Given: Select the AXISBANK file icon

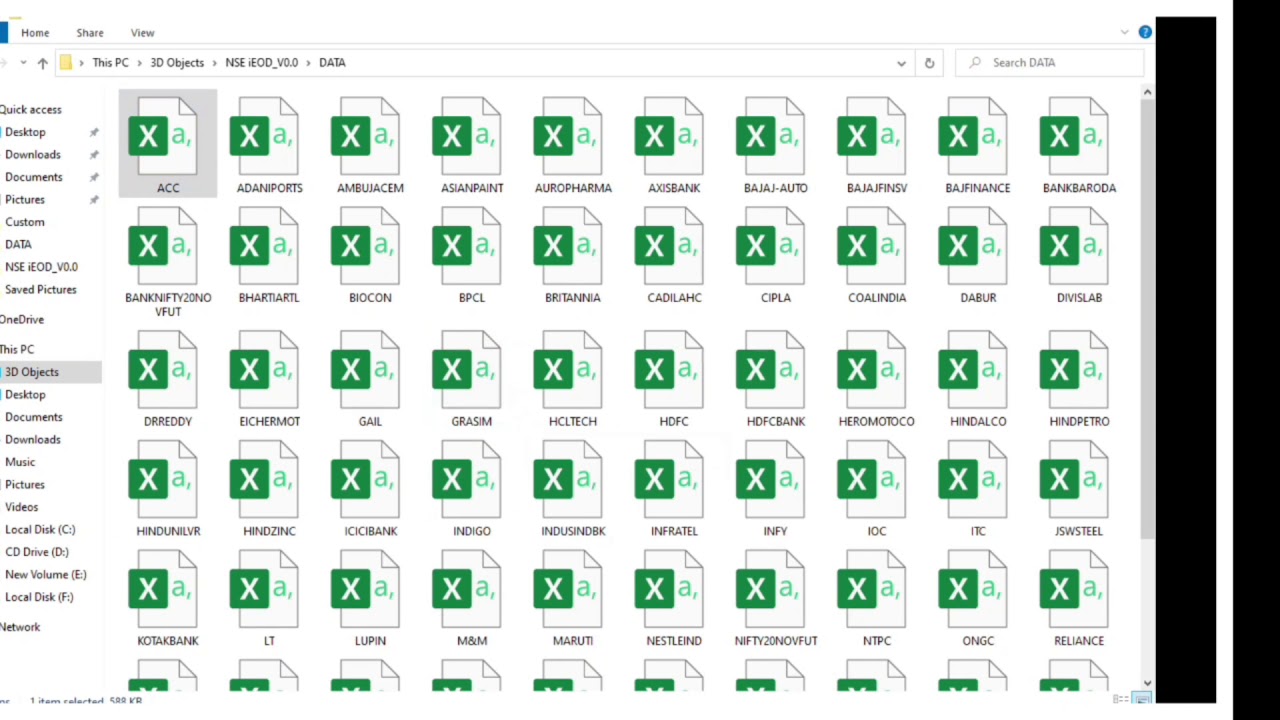Looking at the screenshot, I should click(x=668, y=135).
